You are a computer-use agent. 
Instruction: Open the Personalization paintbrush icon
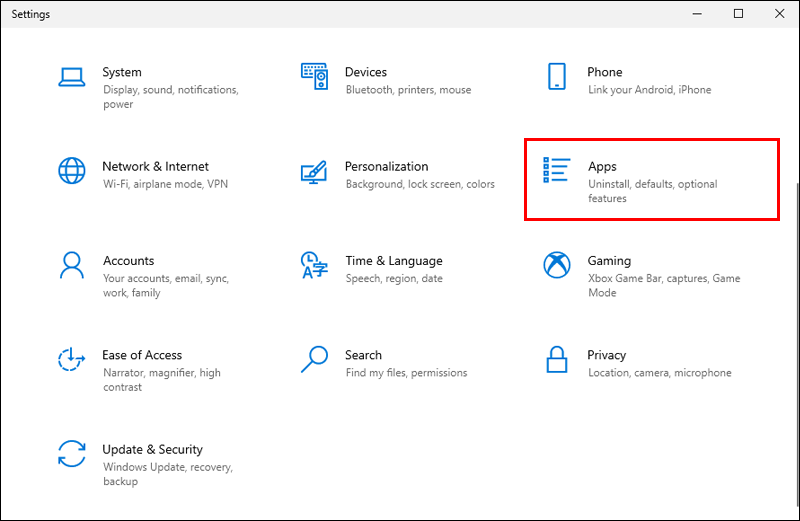[314, 171]
